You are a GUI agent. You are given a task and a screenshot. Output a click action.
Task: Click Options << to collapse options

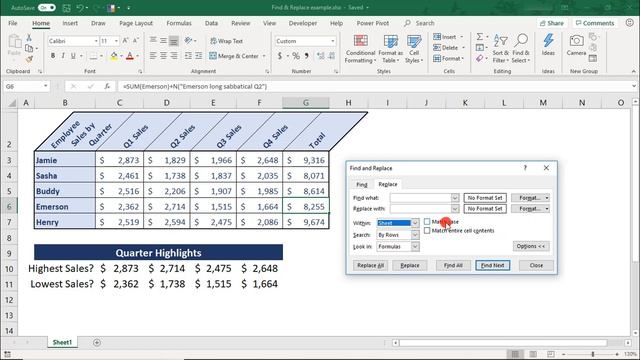tap(531, 246)
